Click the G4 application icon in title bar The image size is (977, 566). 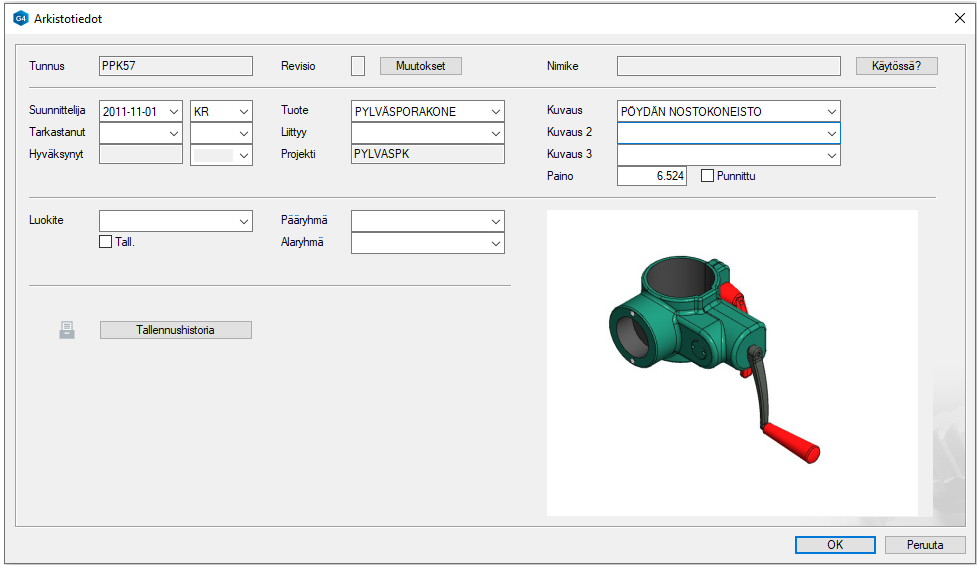coord(20,18)
